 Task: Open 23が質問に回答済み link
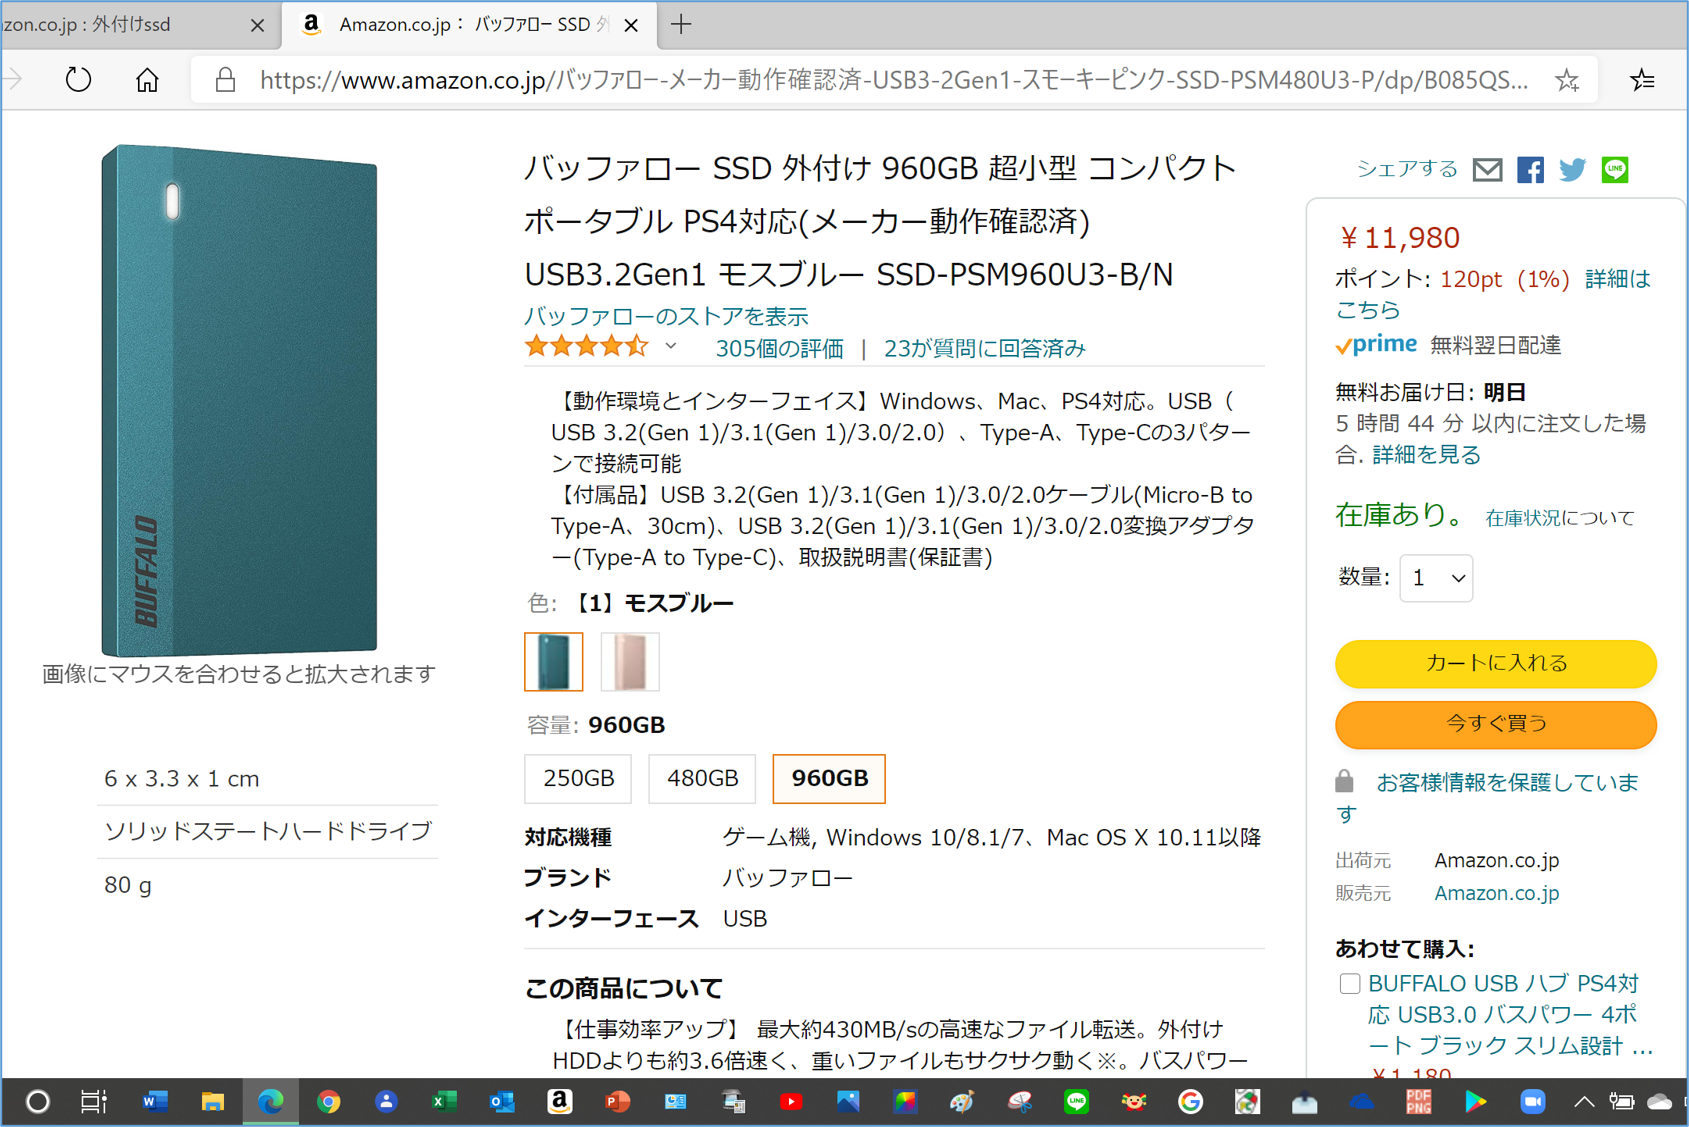tap(984, 348)
